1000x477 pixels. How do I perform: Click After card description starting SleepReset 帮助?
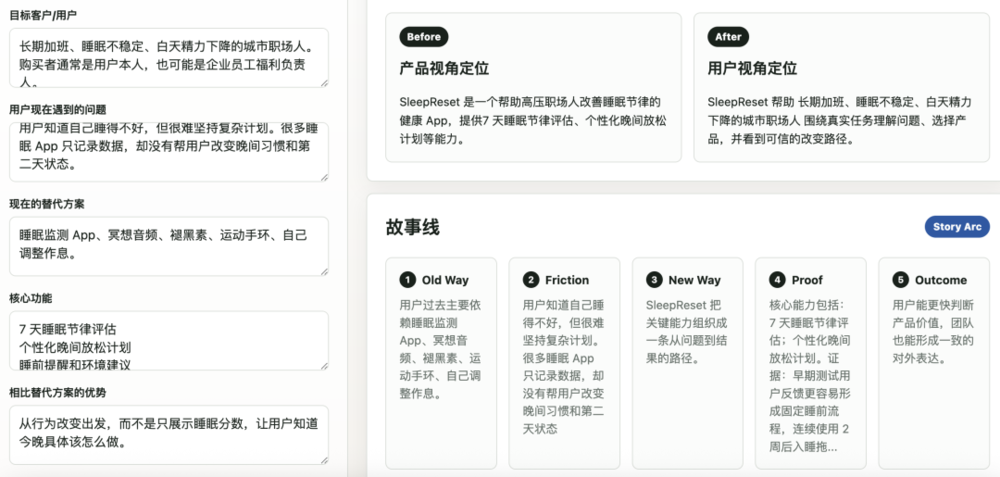point(841,120)
